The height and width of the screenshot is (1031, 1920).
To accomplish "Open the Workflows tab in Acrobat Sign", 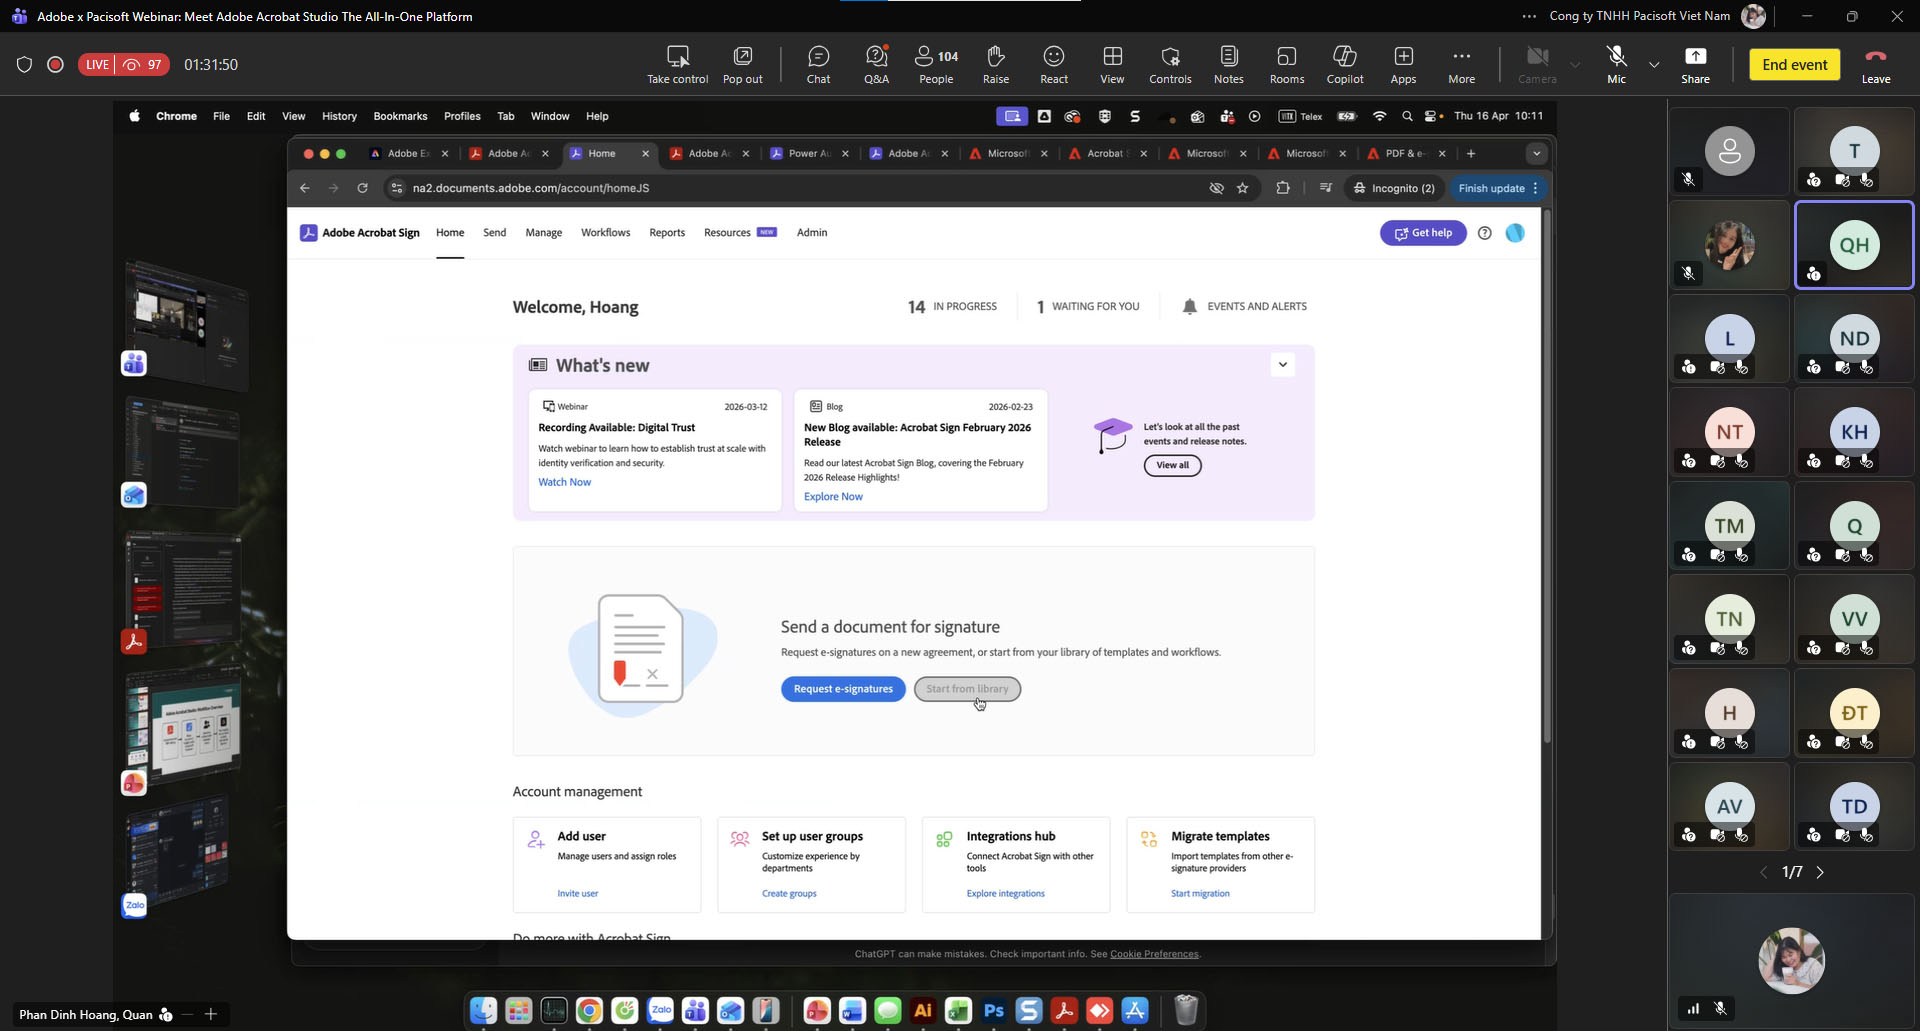I will tap(605, 233).
